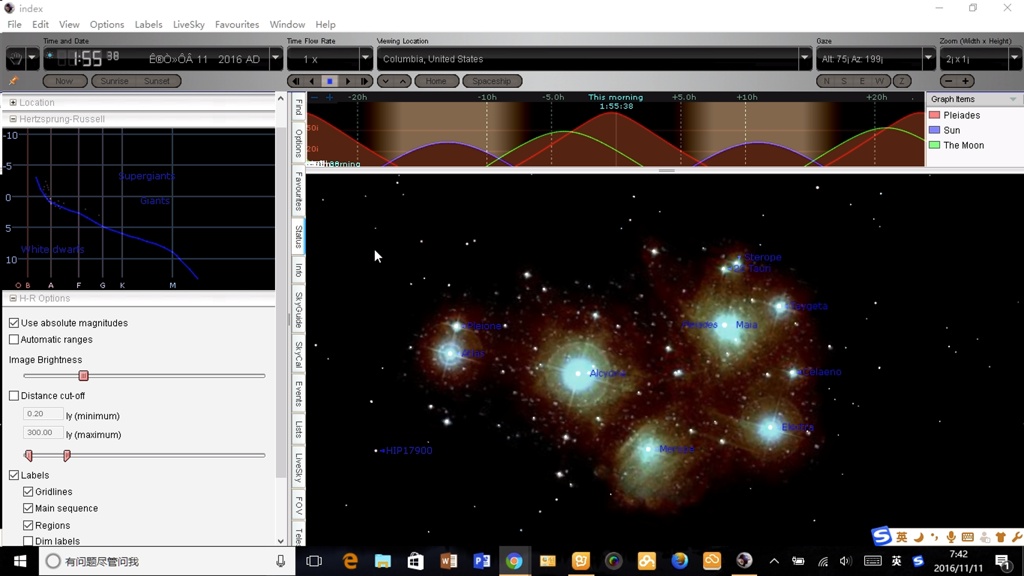Disable the Use absolute magnitudes checkbox

pos(14,322)
